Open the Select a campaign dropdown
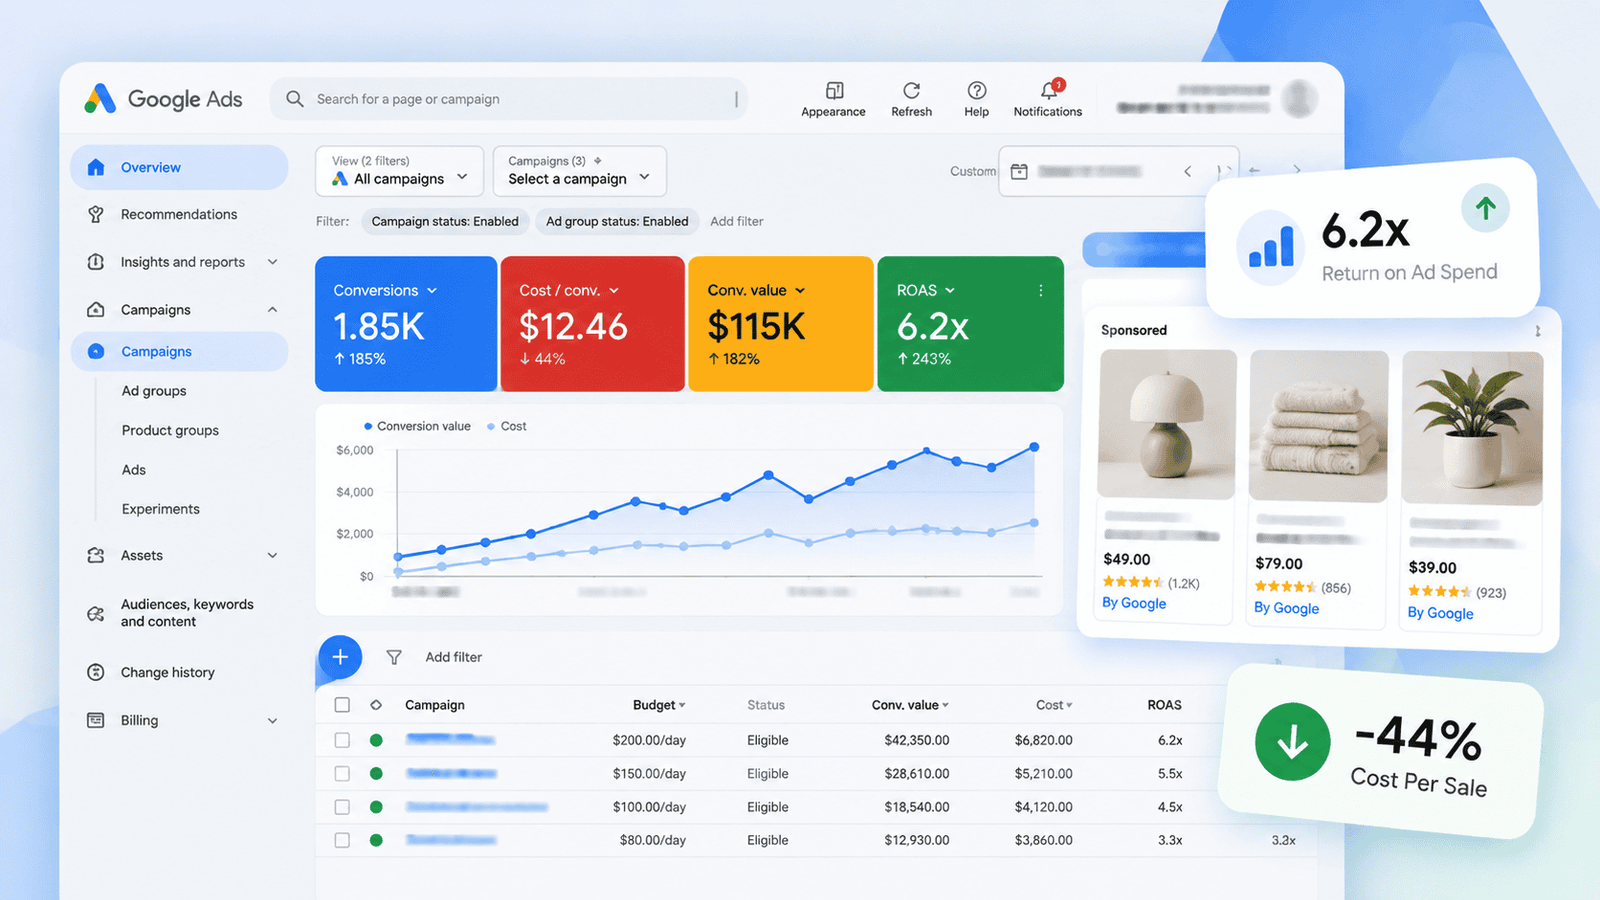This screenshot has width=1600, height=900. [580, 171]
